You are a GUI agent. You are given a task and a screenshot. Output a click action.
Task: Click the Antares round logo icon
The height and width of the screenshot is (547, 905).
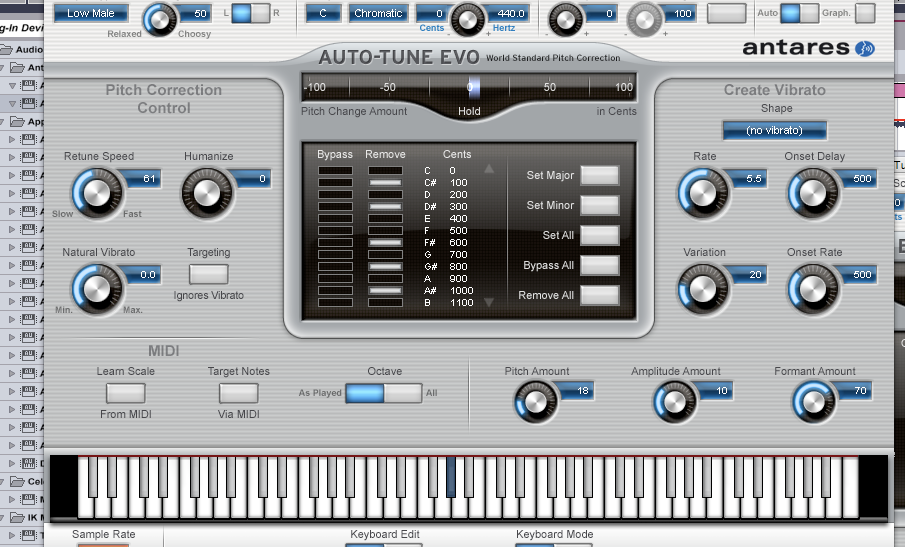(864, 48)
